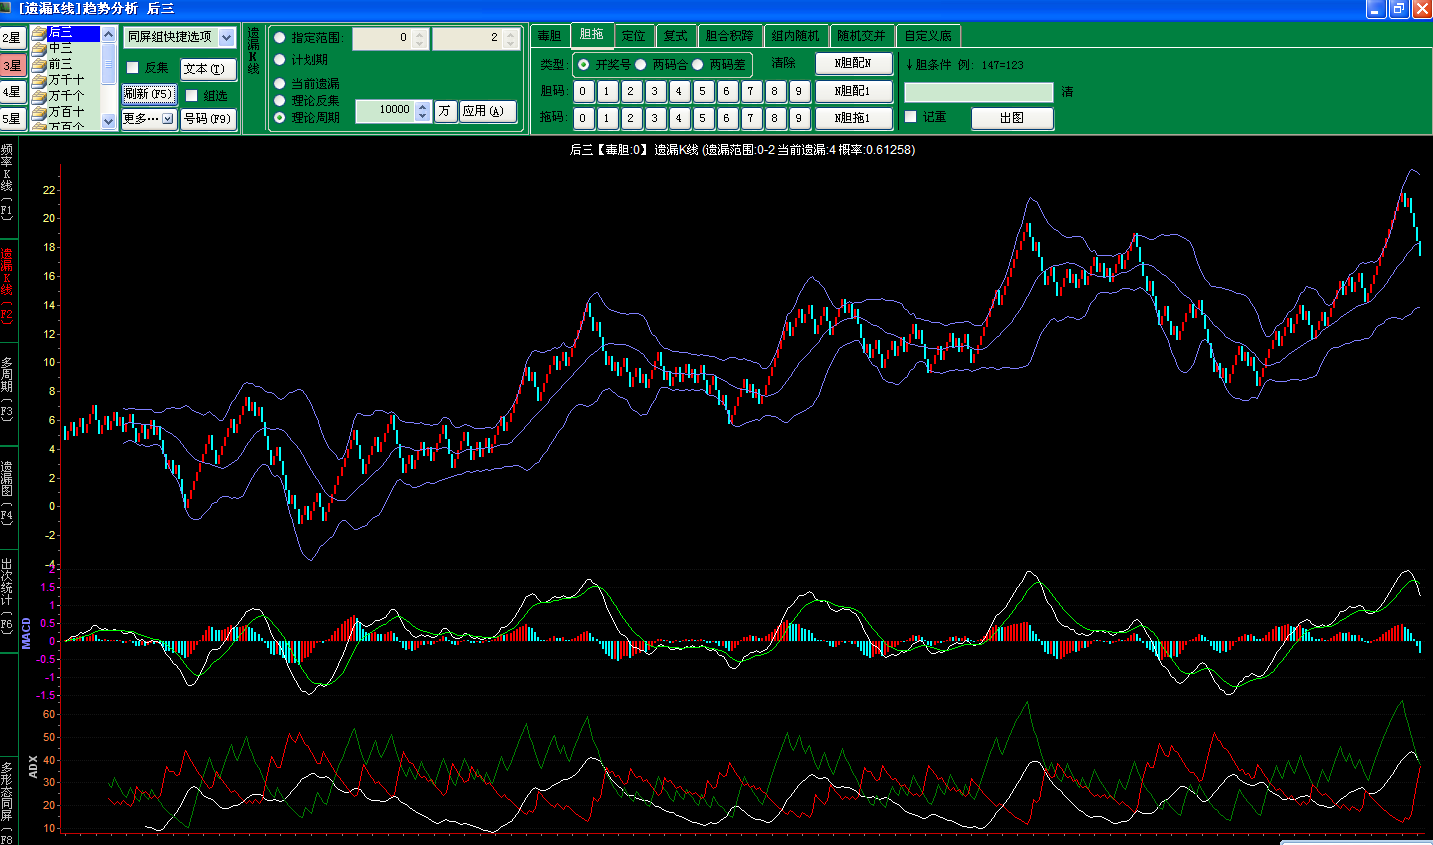Image resolution: width=1433 pixels, height=845 pixels.
Task: Click 胆码 digit 5 button
Action: (703, 91)
